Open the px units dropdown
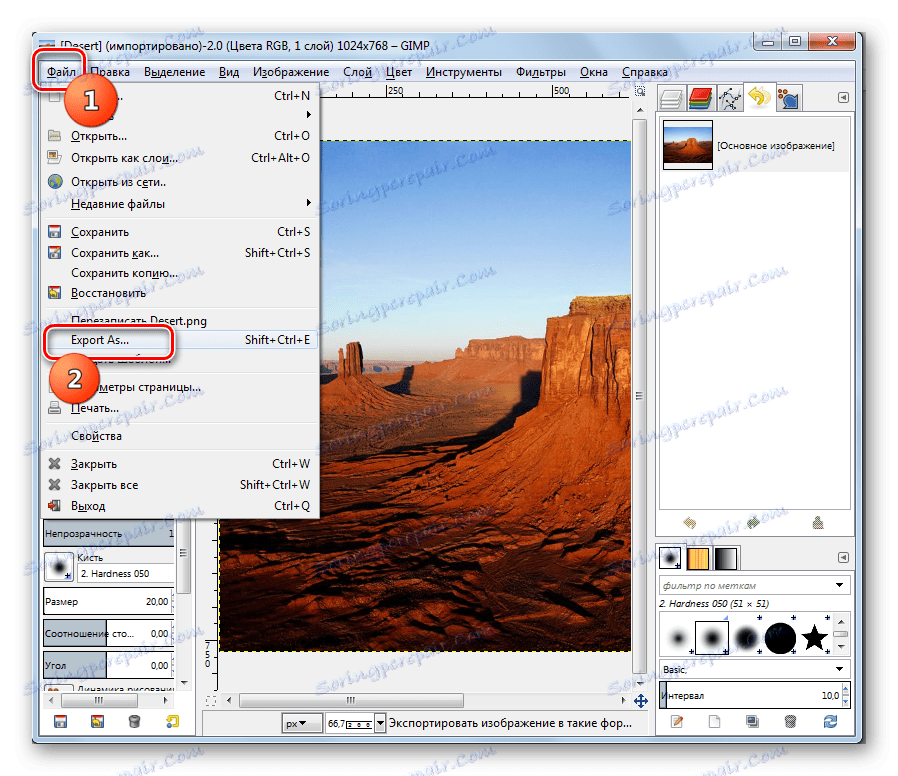Screen dimensions: 898x776 pyautogui.click(x=300, y=722)
